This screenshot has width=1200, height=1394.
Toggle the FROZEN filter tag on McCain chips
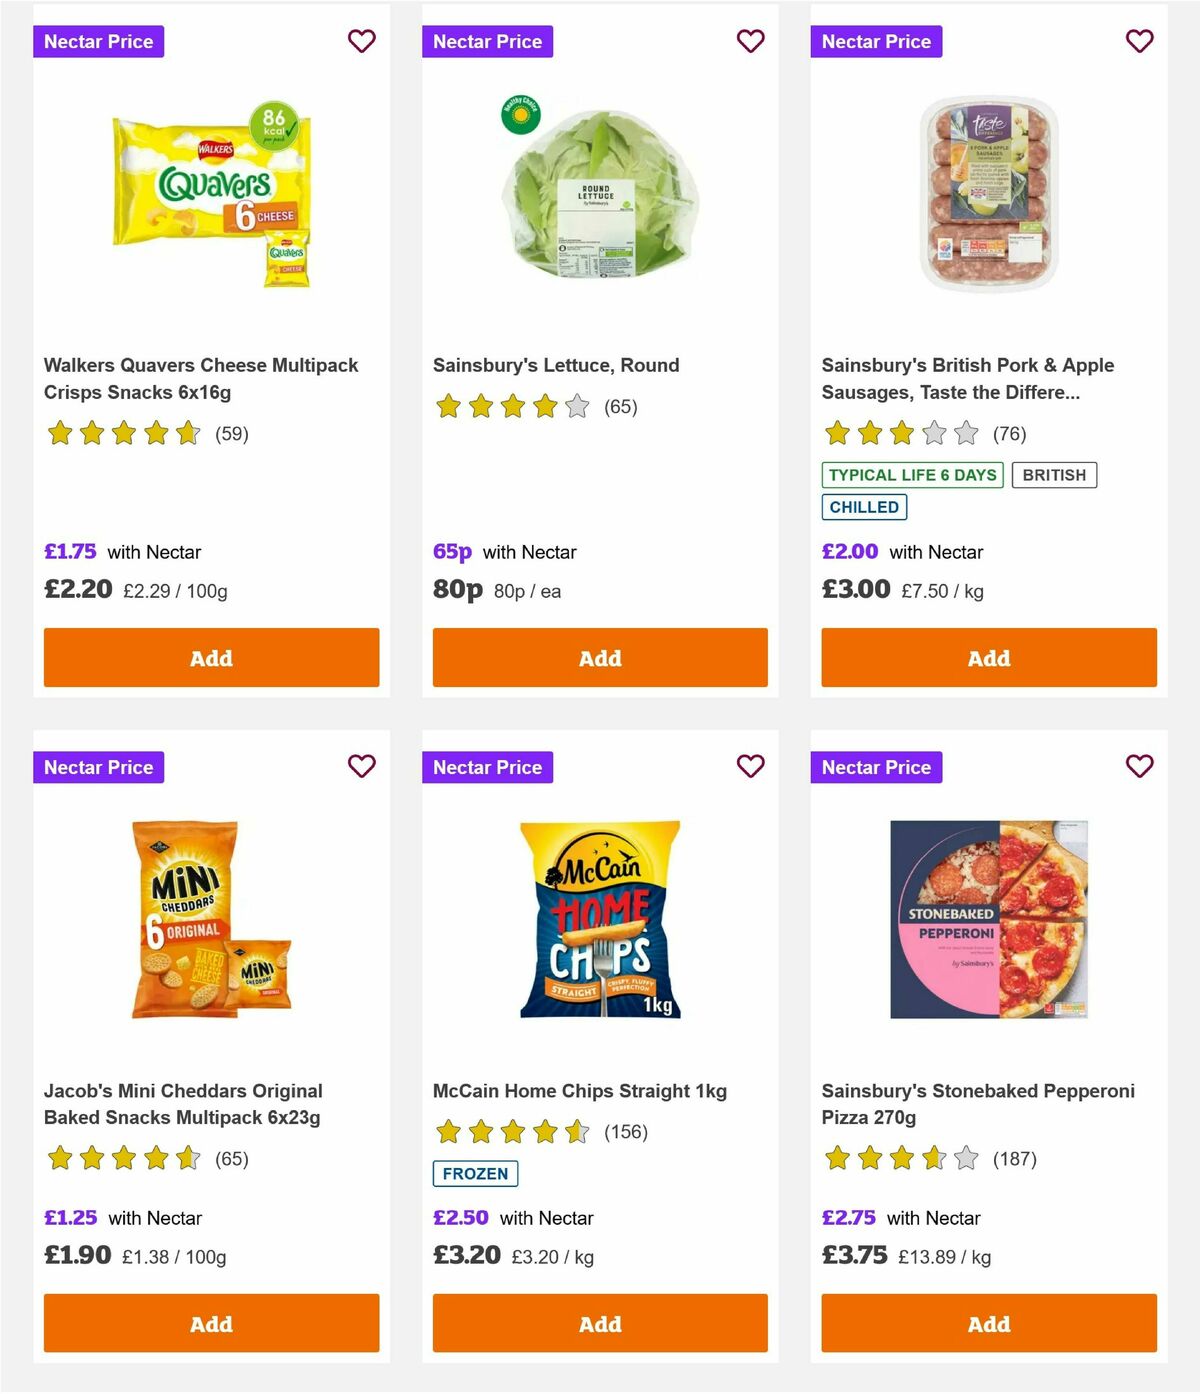pos(475,1173)
